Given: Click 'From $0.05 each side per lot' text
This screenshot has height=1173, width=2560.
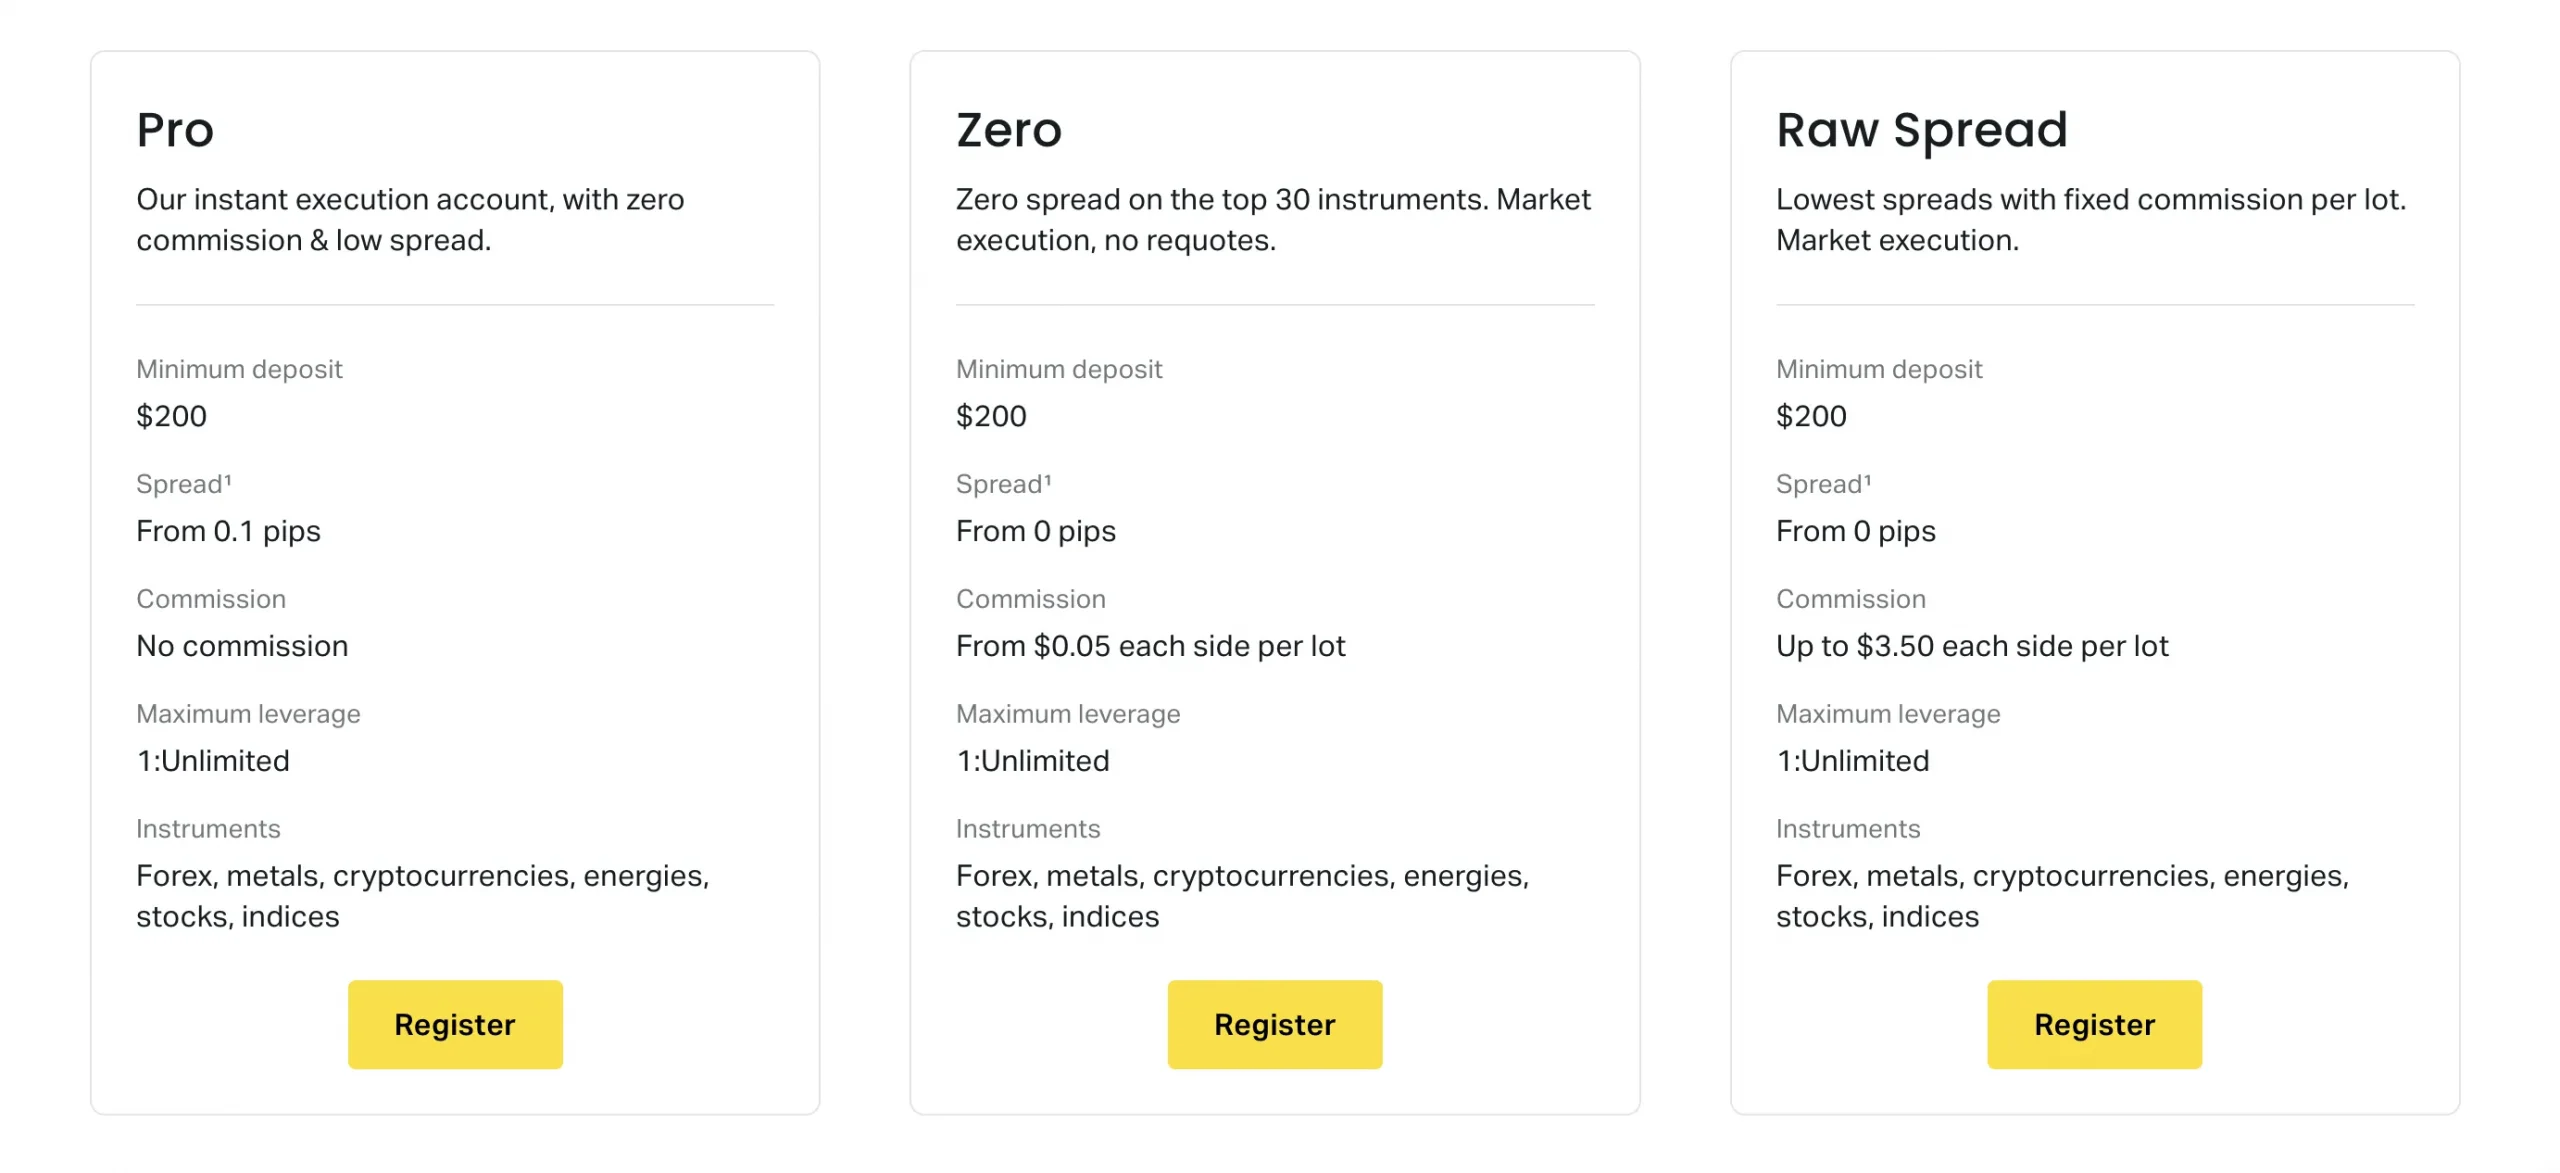Looking at the screenshot, I should pos(1150,646).
